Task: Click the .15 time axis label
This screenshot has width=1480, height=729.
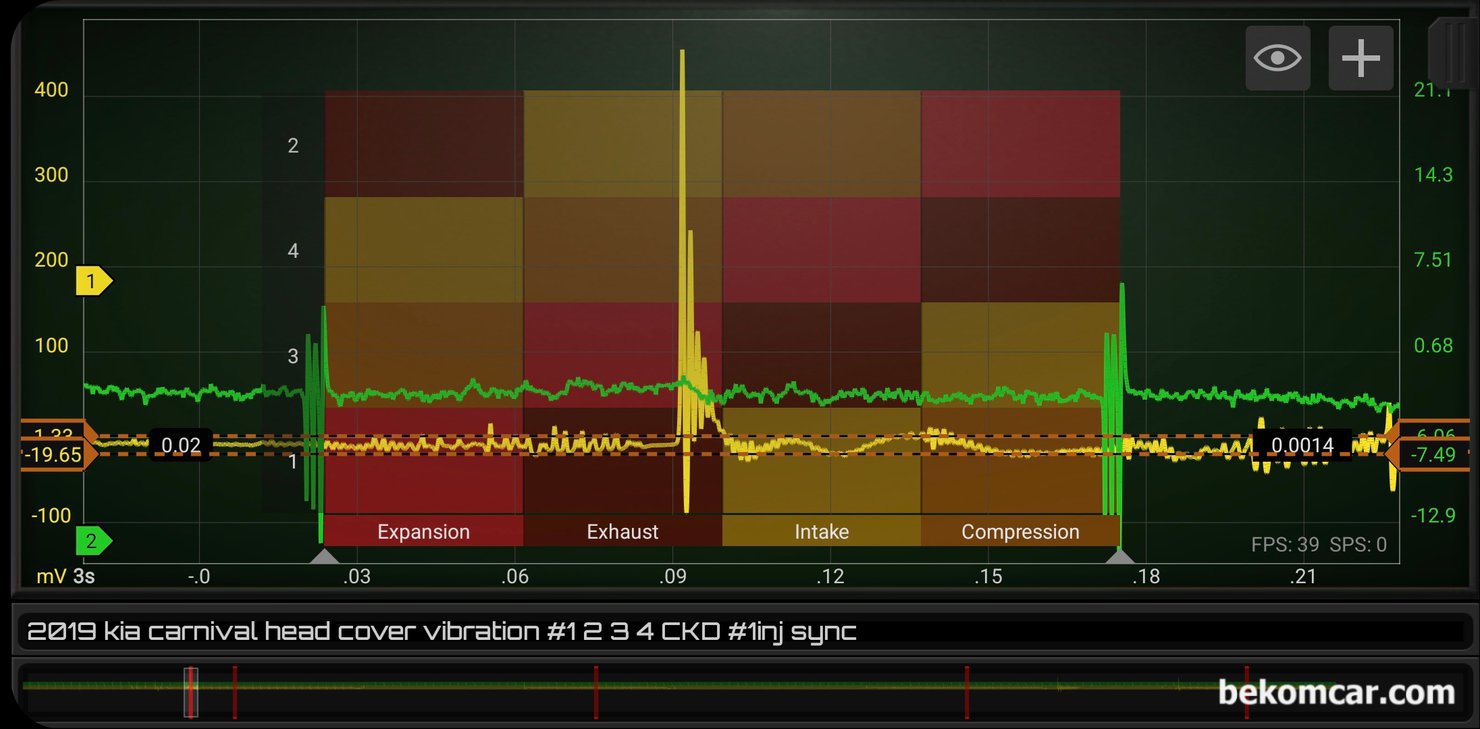Action: coord(987,577)
